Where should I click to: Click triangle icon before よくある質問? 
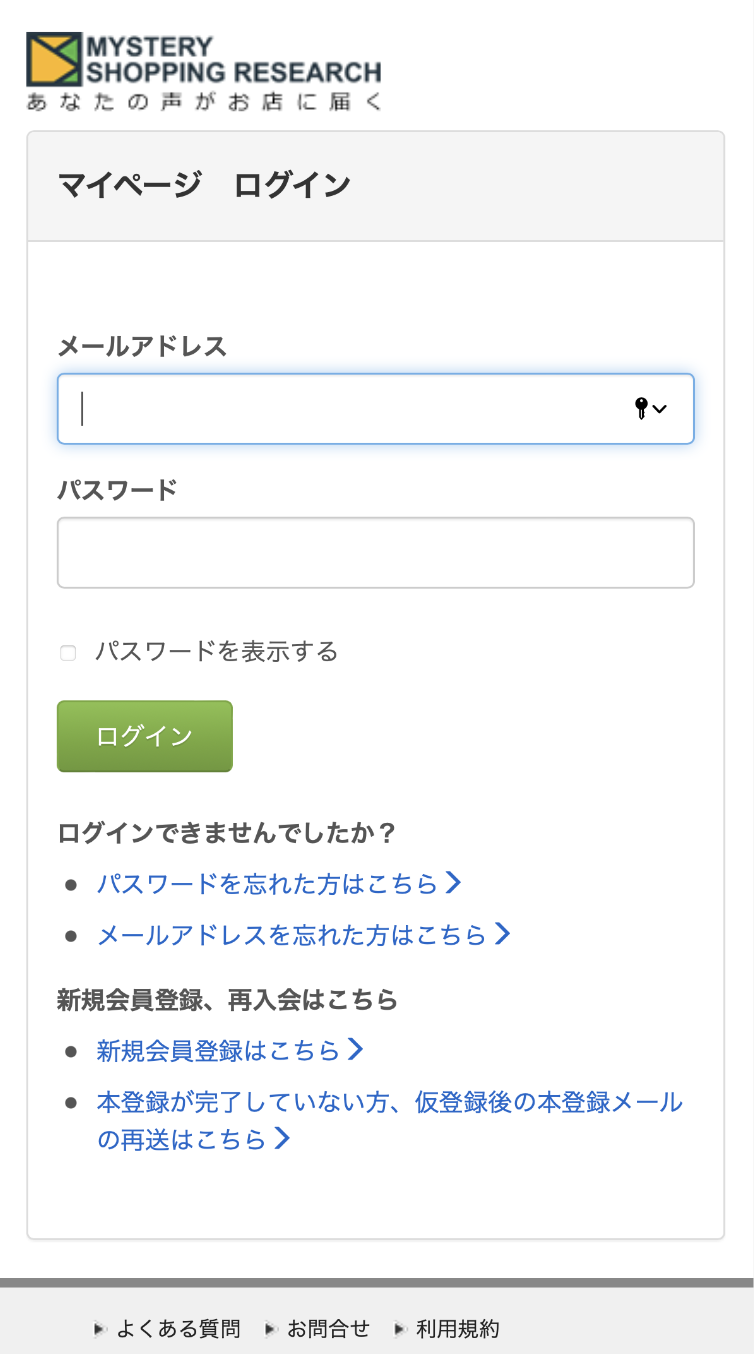point(98,1329)
